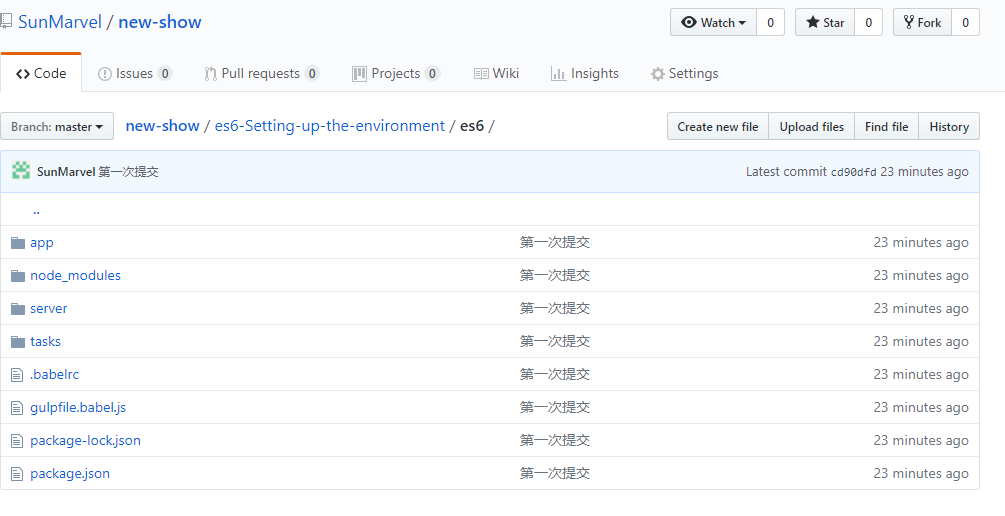The width and height of the screenshot is (1005, 516).
Task: Go to new-show in the breadcrumb
Action: [162, 126]
